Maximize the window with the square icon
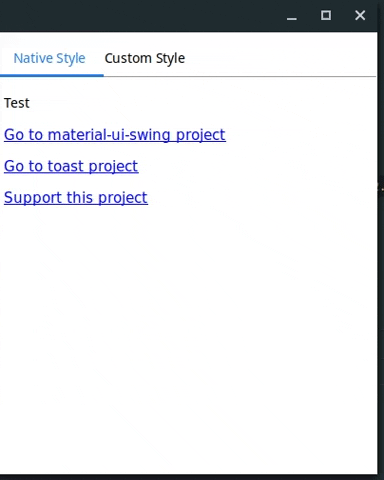Screen dimensions: 384x480 pos(326,15)
